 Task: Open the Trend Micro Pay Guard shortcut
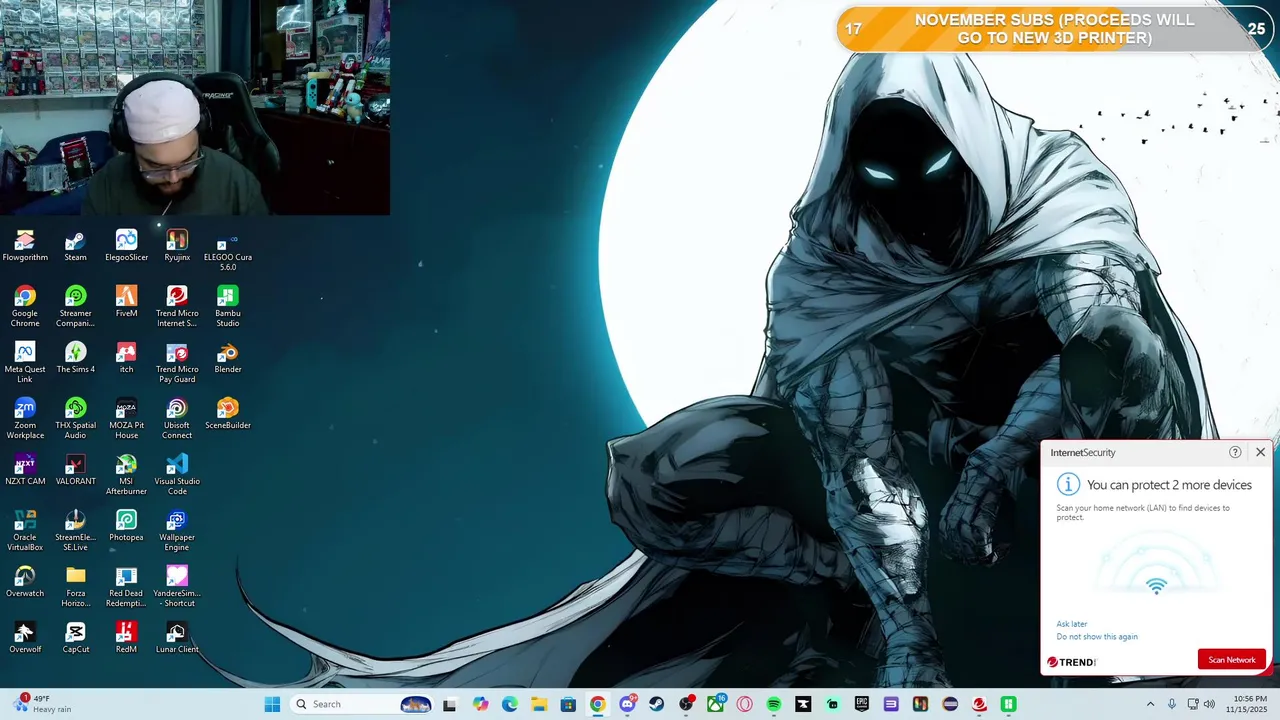click(x=177, y=363)
